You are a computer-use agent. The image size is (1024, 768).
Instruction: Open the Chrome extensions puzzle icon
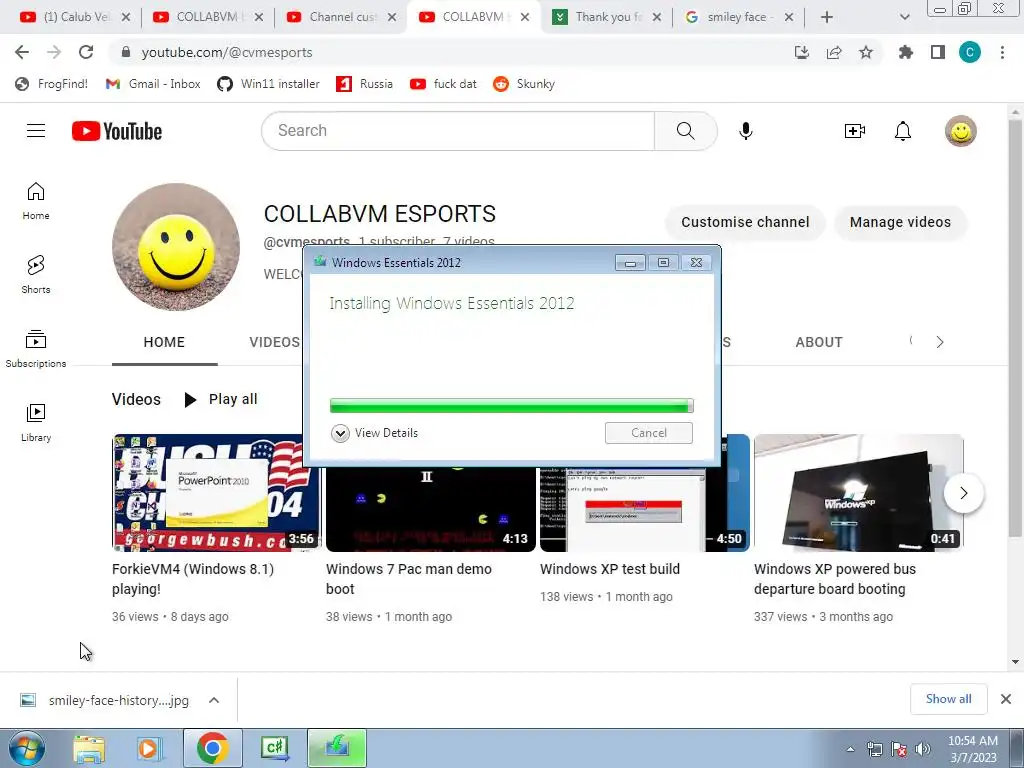[x=906, y=52]
